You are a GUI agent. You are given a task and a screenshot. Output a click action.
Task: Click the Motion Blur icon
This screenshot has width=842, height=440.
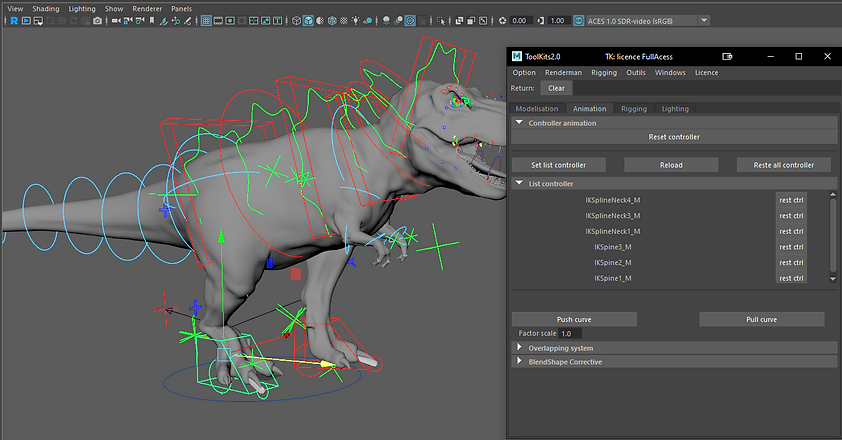tap(398, 21)
